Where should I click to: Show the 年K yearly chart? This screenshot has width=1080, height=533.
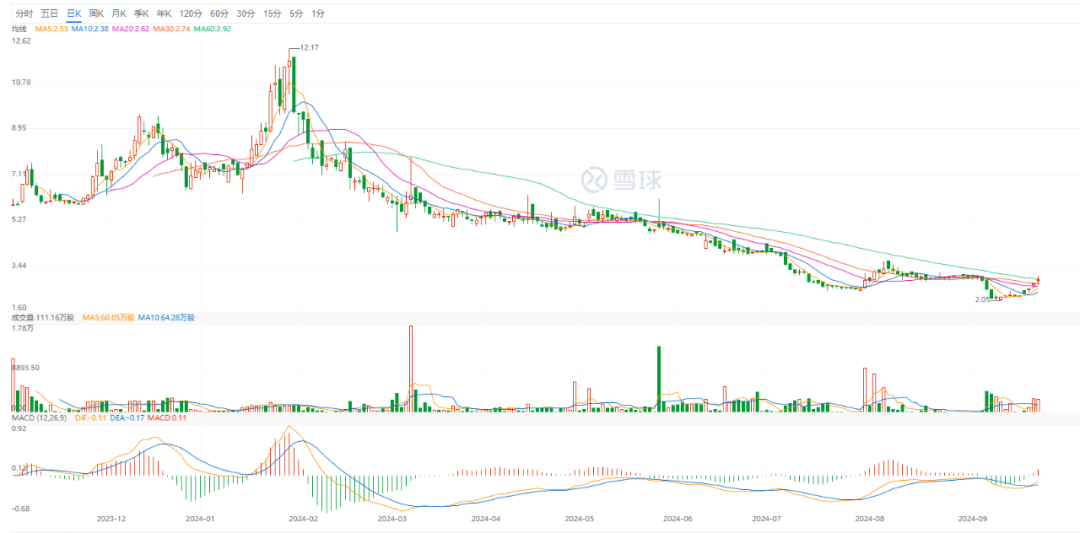pyautogui.click(x=165, y=14)
